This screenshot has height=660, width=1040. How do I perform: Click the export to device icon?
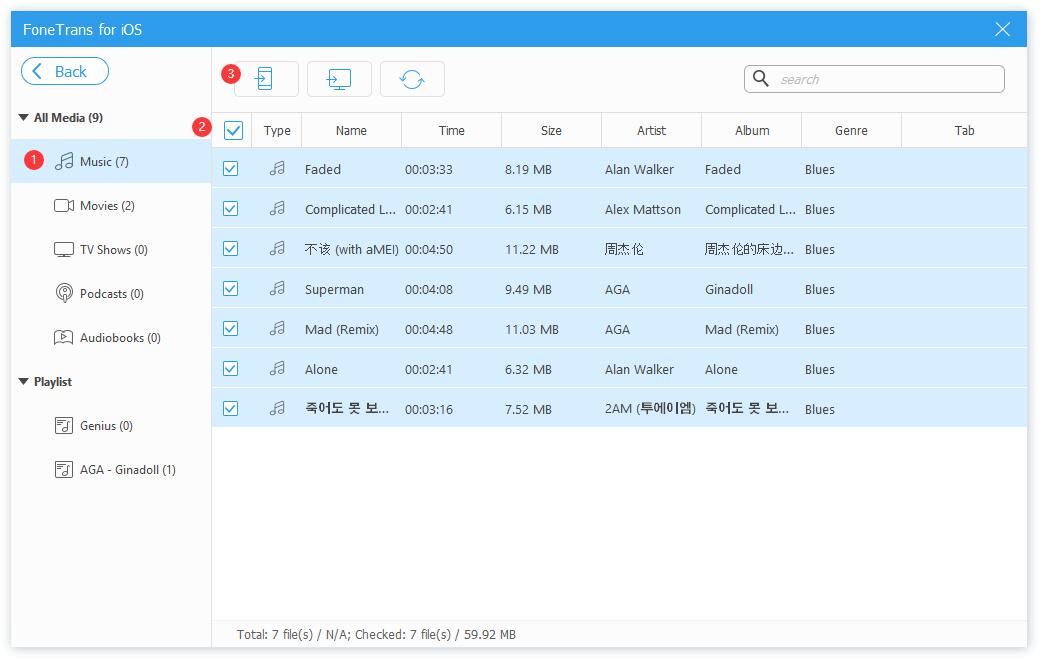click(x=266, y=79)
